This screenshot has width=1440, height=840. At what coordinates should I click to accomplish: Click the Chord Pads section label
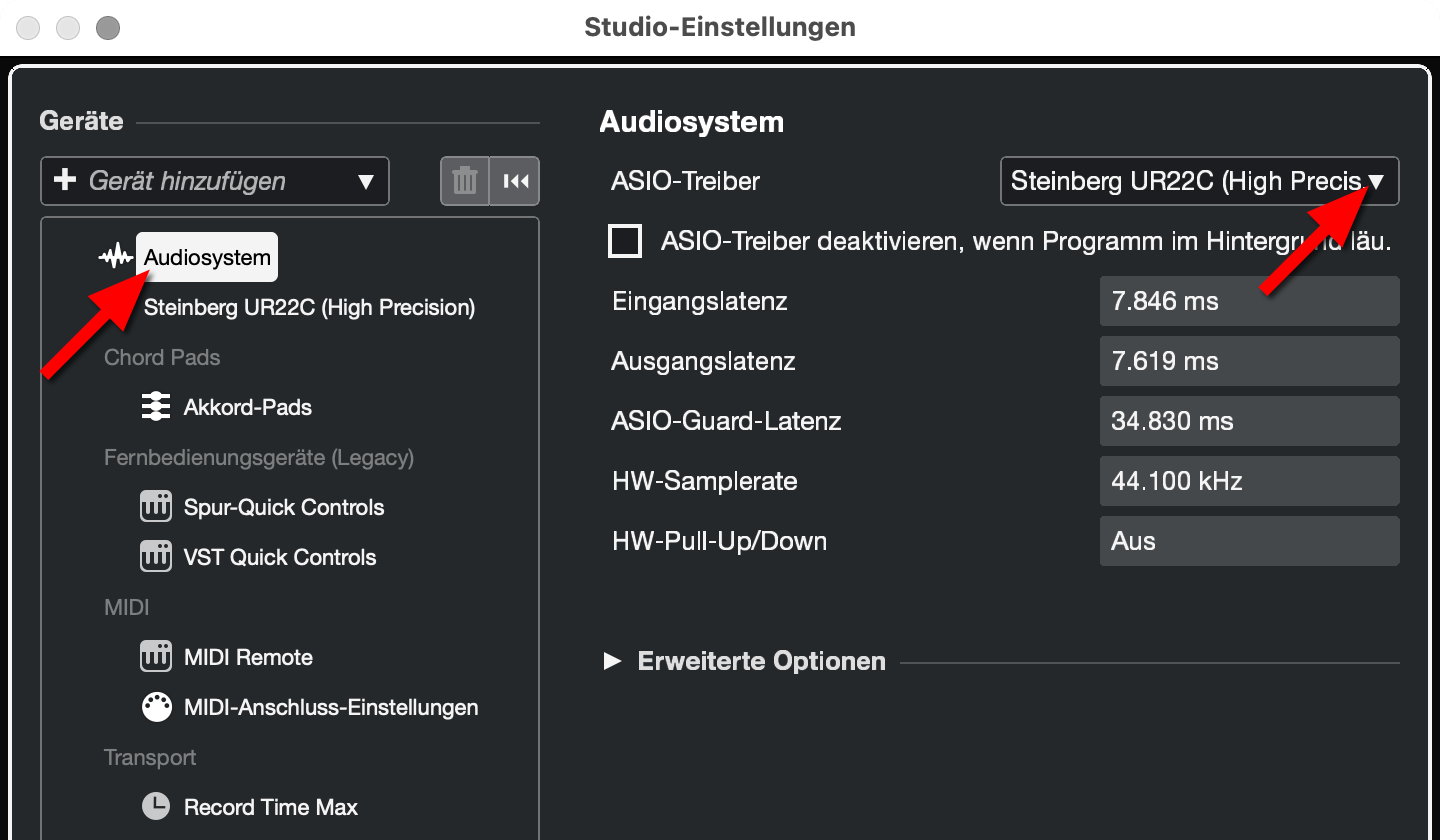(162, 357)
